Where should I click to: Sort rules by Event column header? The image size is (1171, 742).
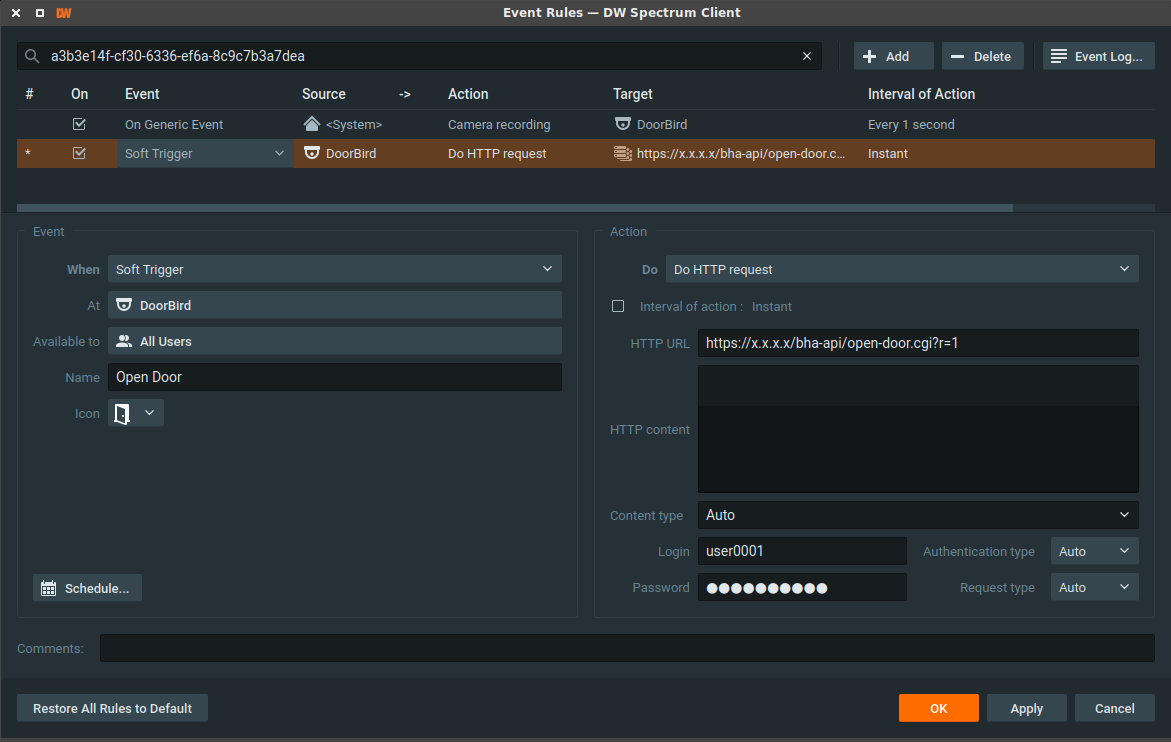[142, 94]
